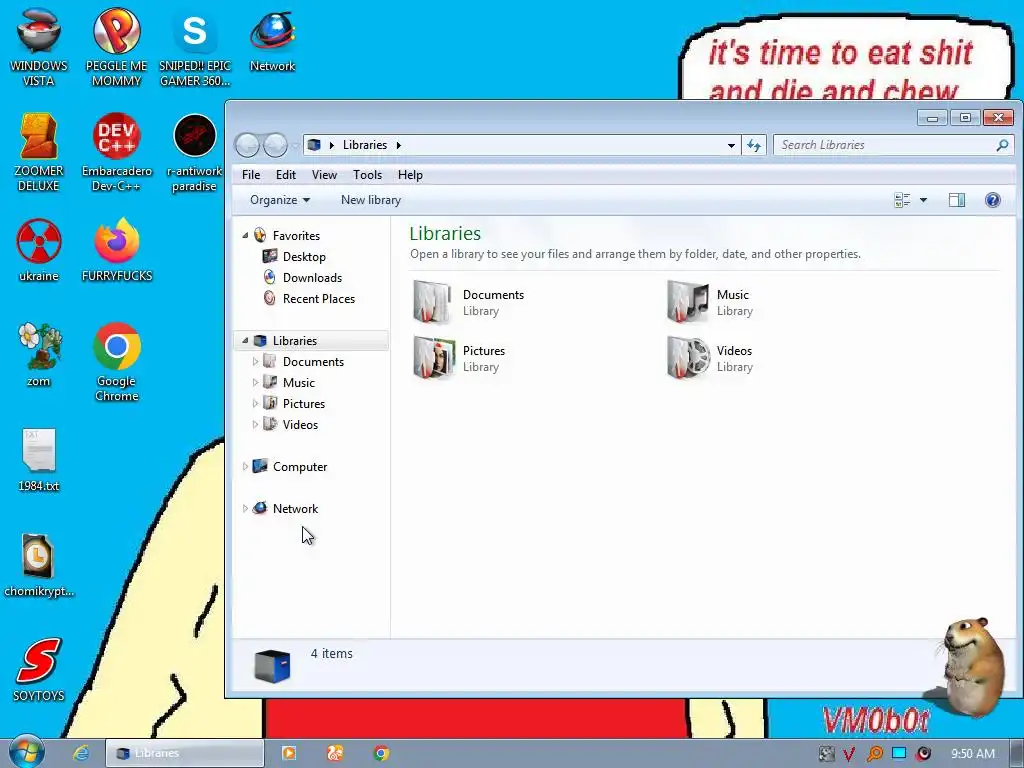Toggle the preview pane button
The width and height of the screenshot is (1024, 768).
[957, 200]
